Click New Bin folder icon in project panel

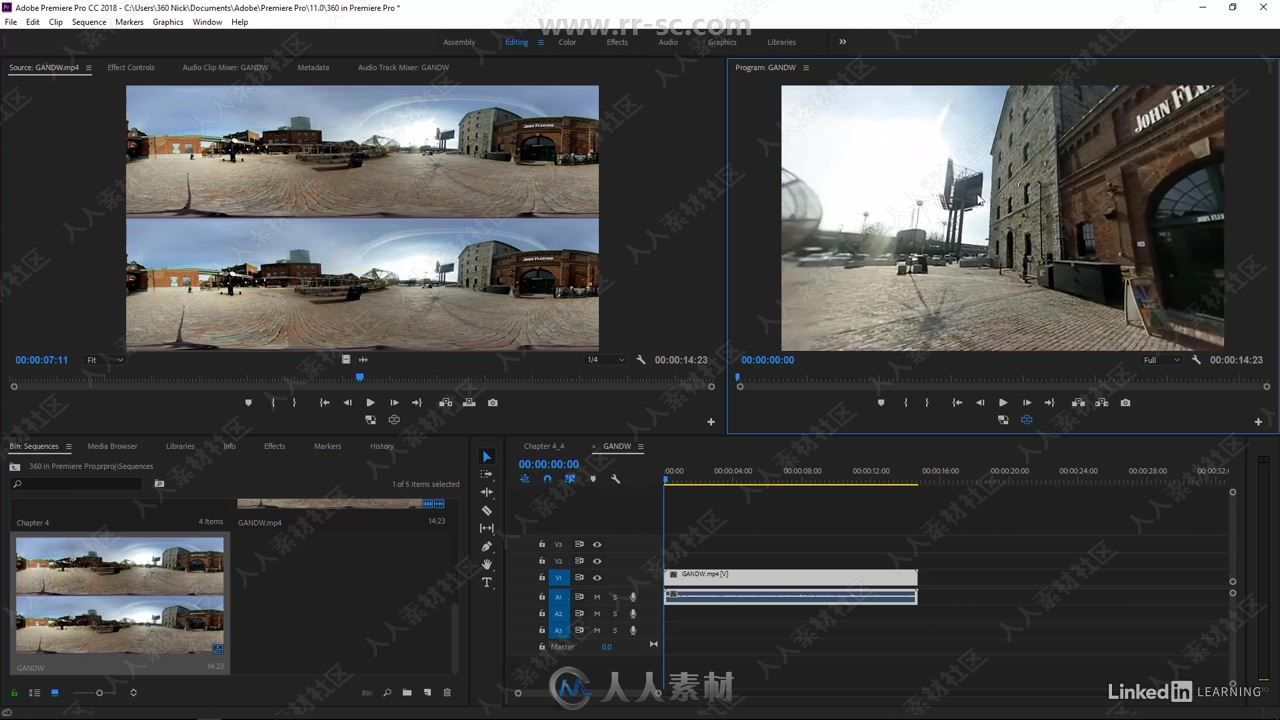click(x=407, y=692)
